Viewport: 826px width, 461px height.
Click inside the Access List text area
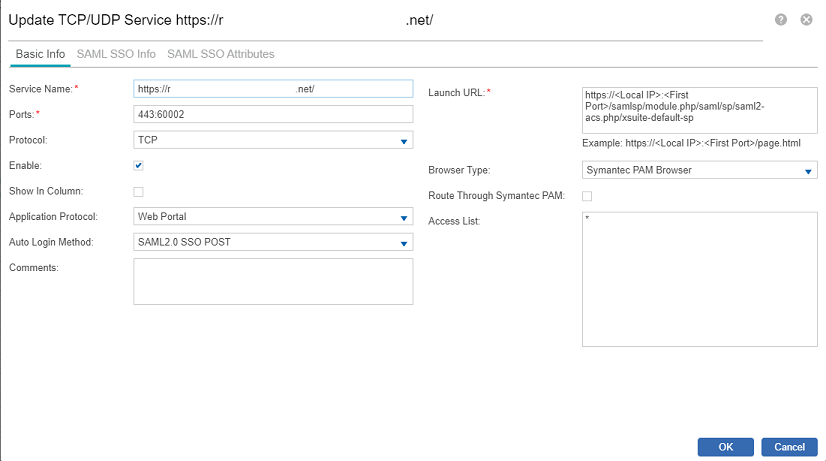tap(699, 279)
